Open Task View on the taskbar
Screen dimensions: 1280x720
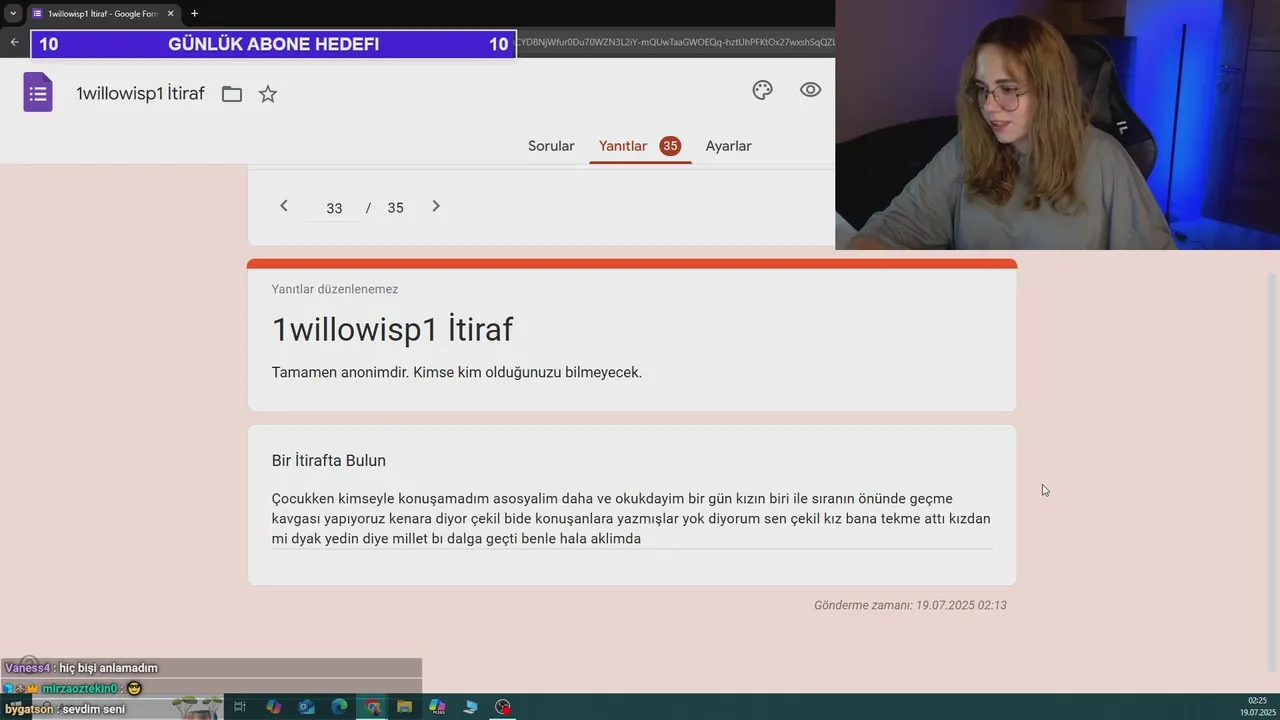240,707
